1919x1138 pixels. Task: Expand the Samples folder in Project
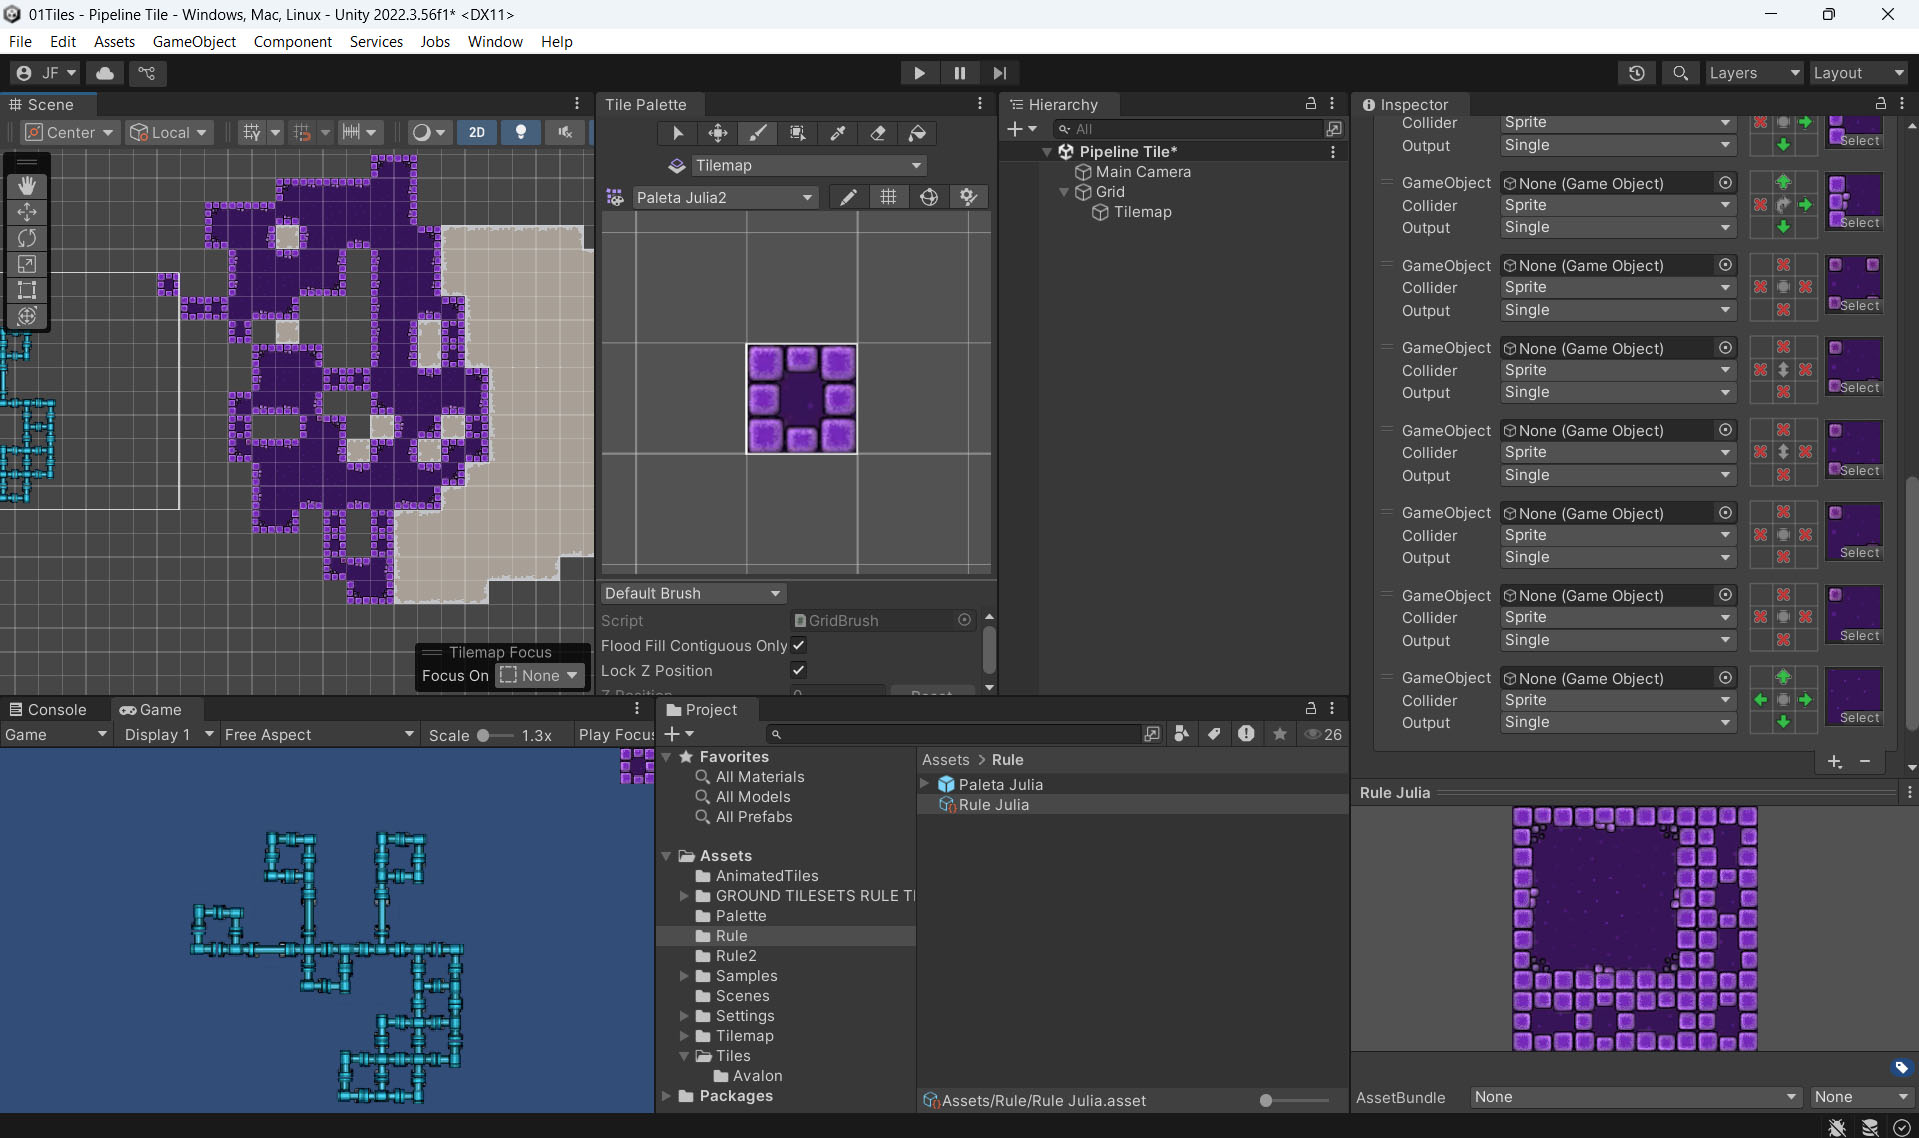(684, 976)
